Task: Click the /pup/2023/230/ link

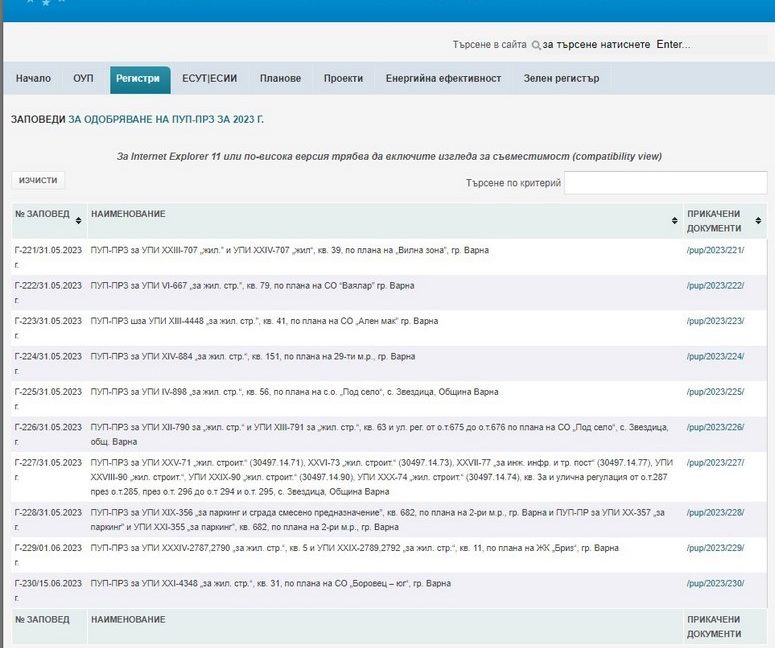Action: click(x=715, y=583)
